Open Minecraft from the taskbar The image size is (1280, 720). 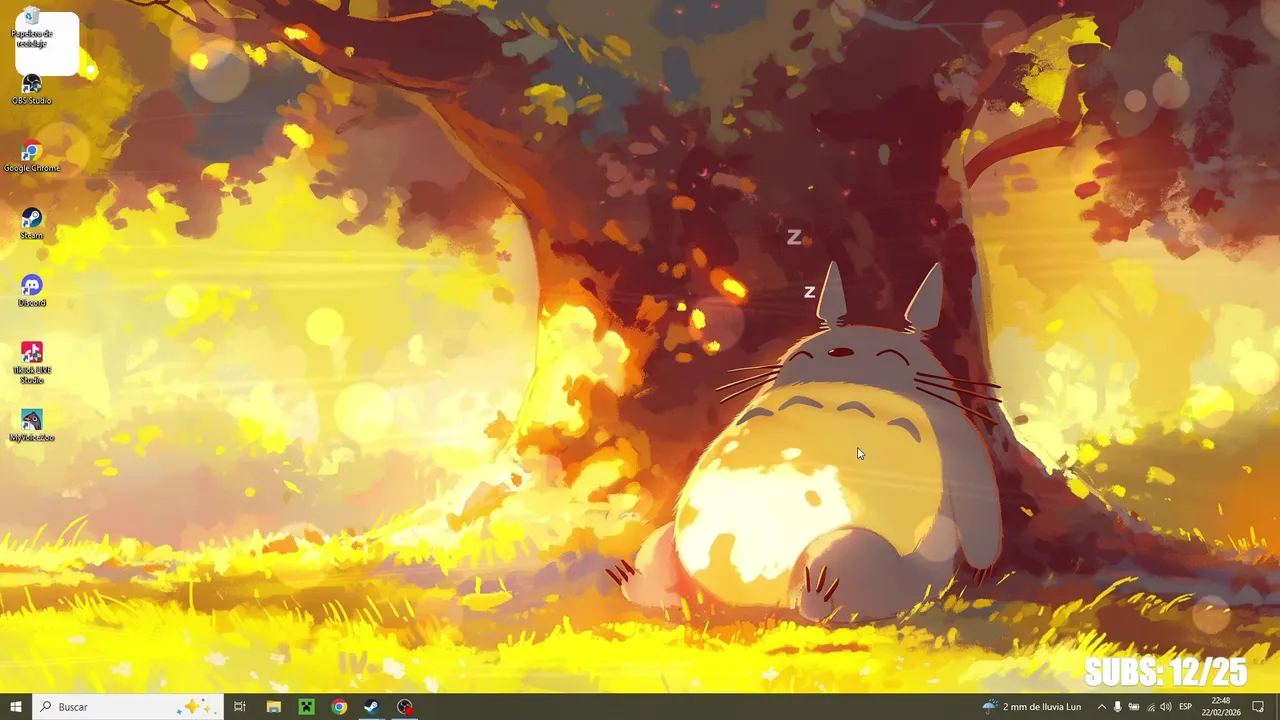coord(307,707)
